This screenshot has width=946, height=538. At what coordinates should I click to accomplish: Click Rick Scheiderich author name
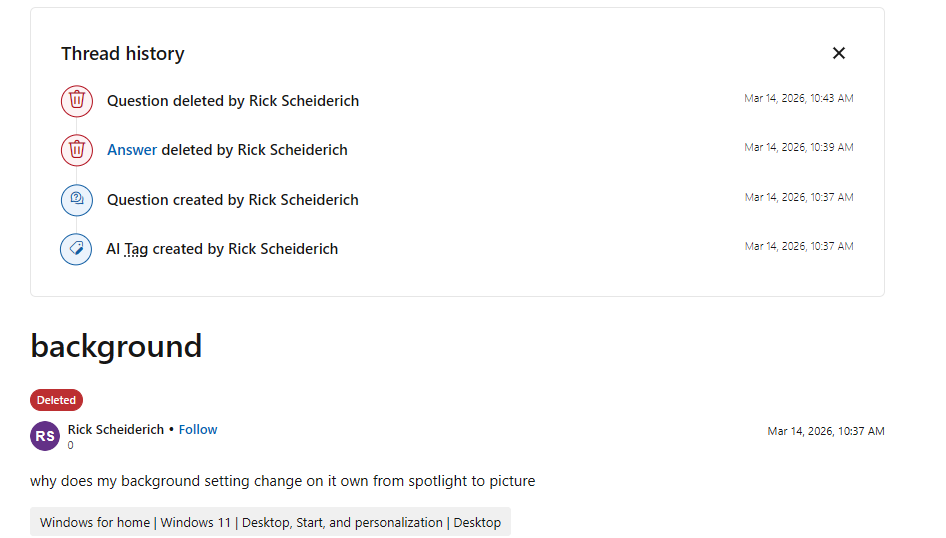tap(116, 429)
